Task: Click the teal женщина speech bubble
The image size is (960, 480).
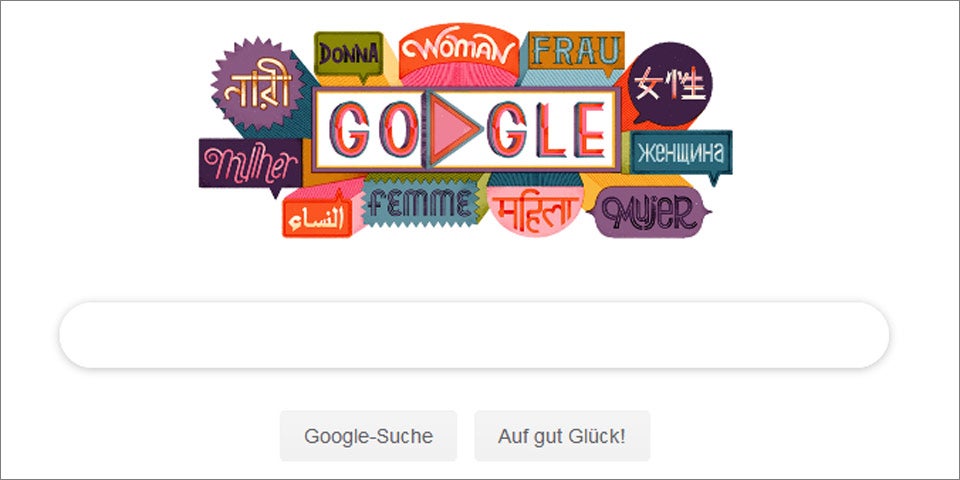Action: (x=681, y=154)
